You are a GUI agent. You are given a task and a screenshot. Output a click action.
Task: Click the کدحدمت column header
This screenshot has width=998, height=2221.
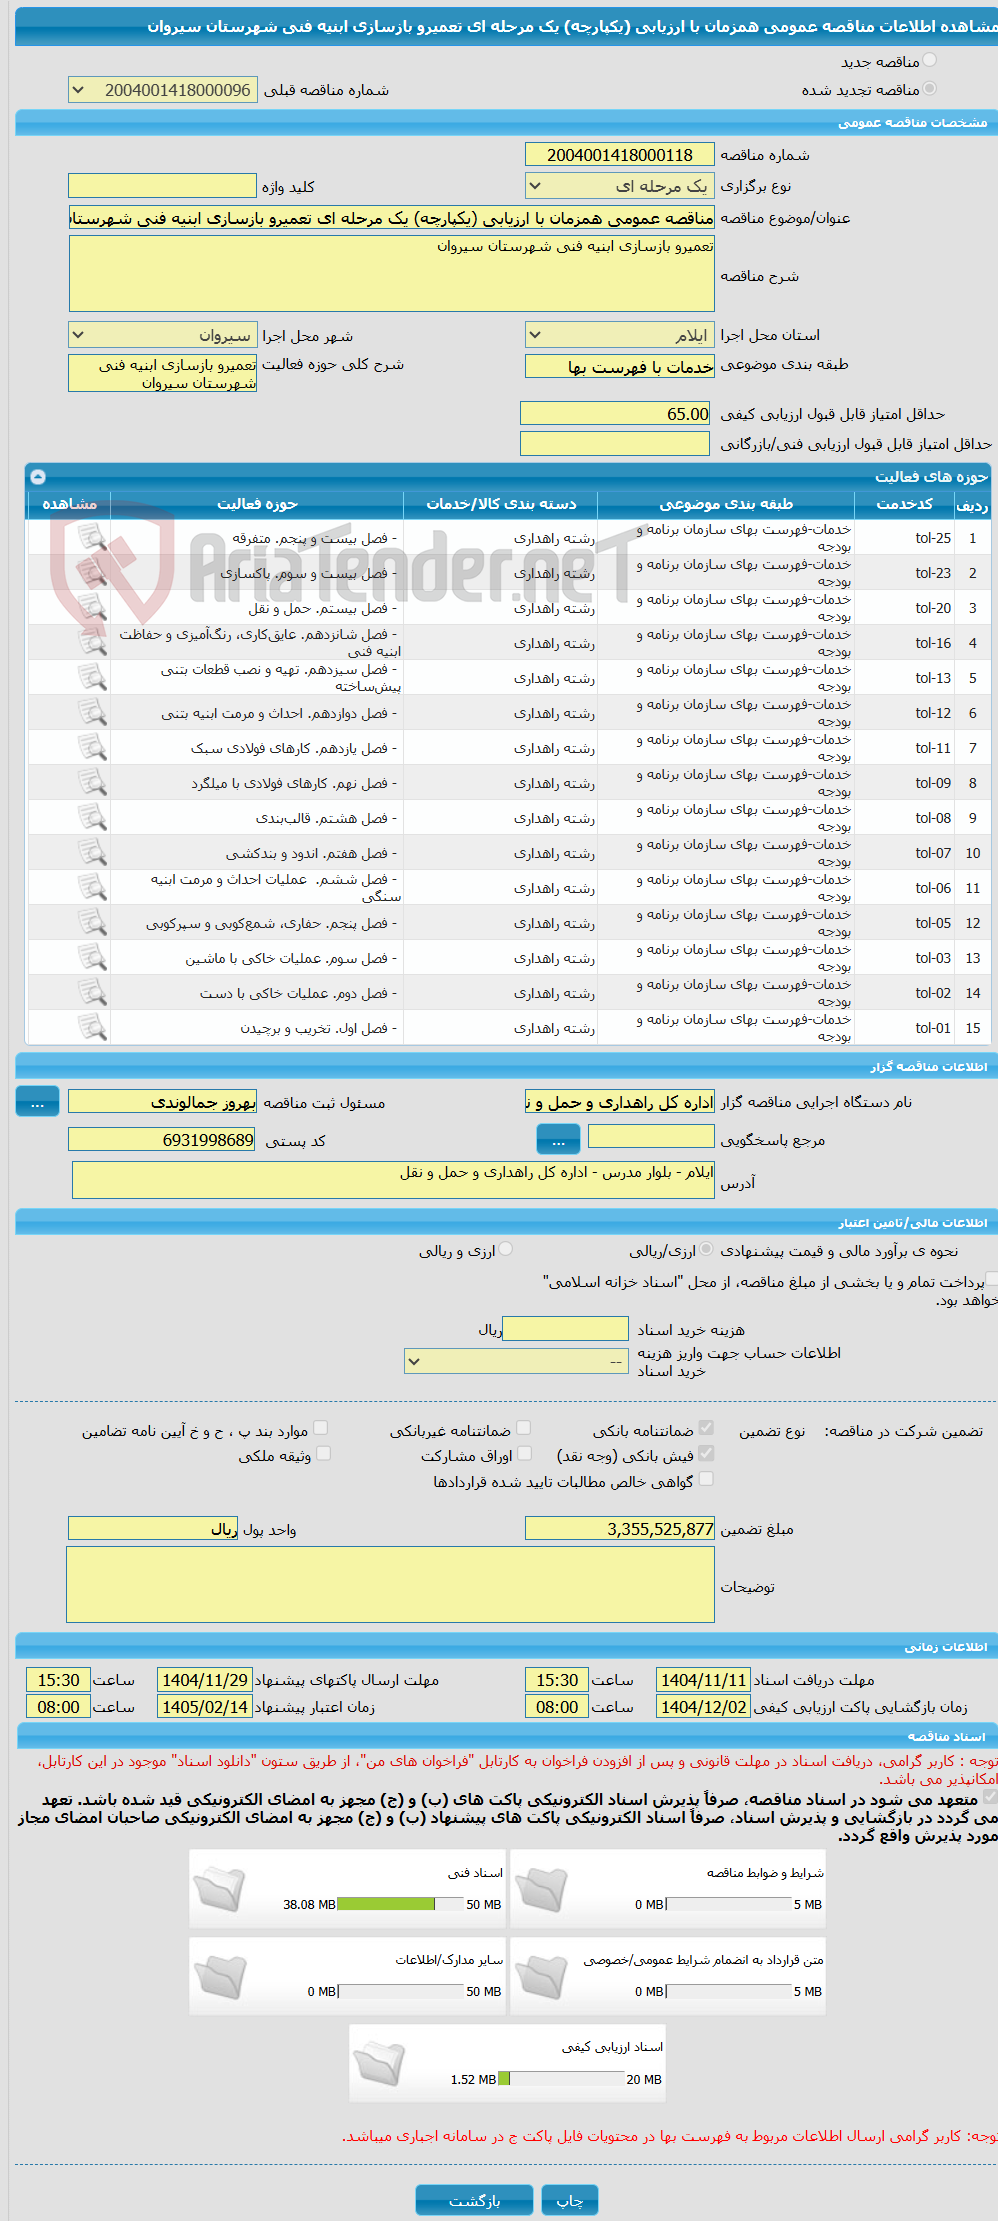pos(905,504)
